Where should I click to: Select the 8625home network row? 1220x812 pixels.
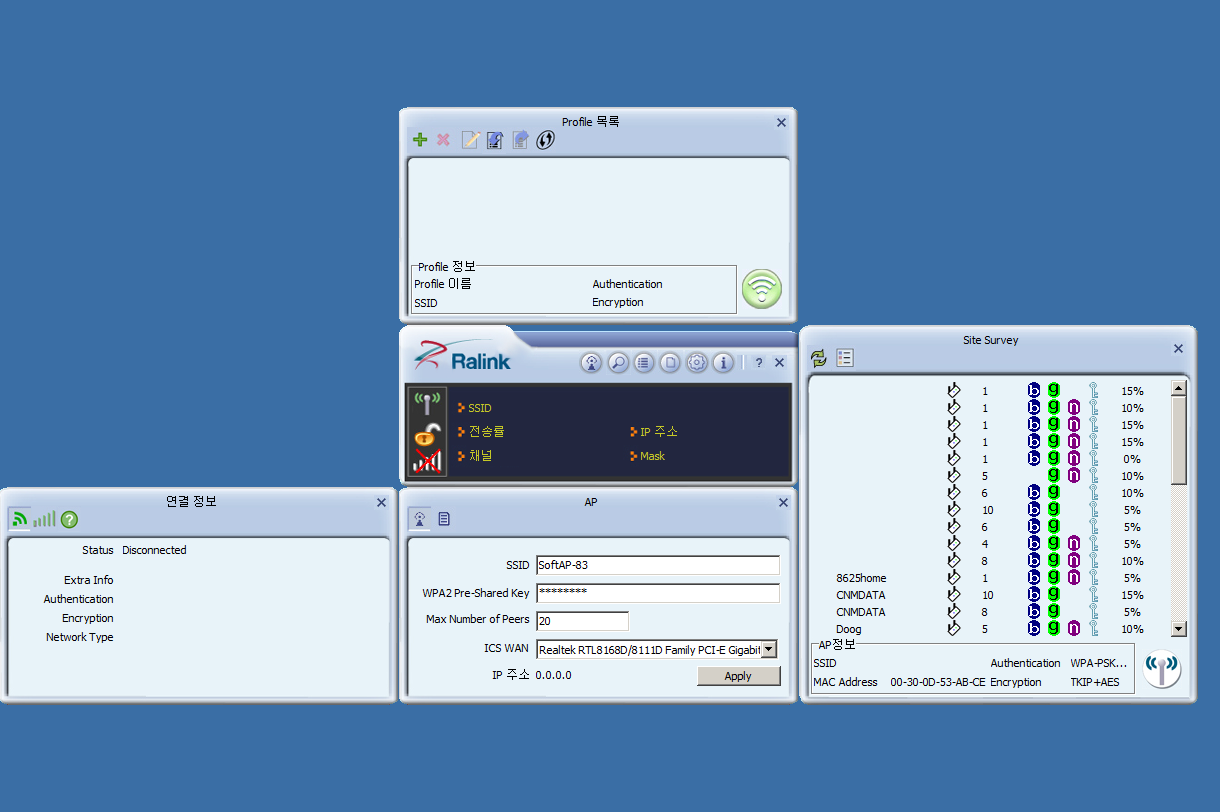pyautogui.click(x=988, y=578)
